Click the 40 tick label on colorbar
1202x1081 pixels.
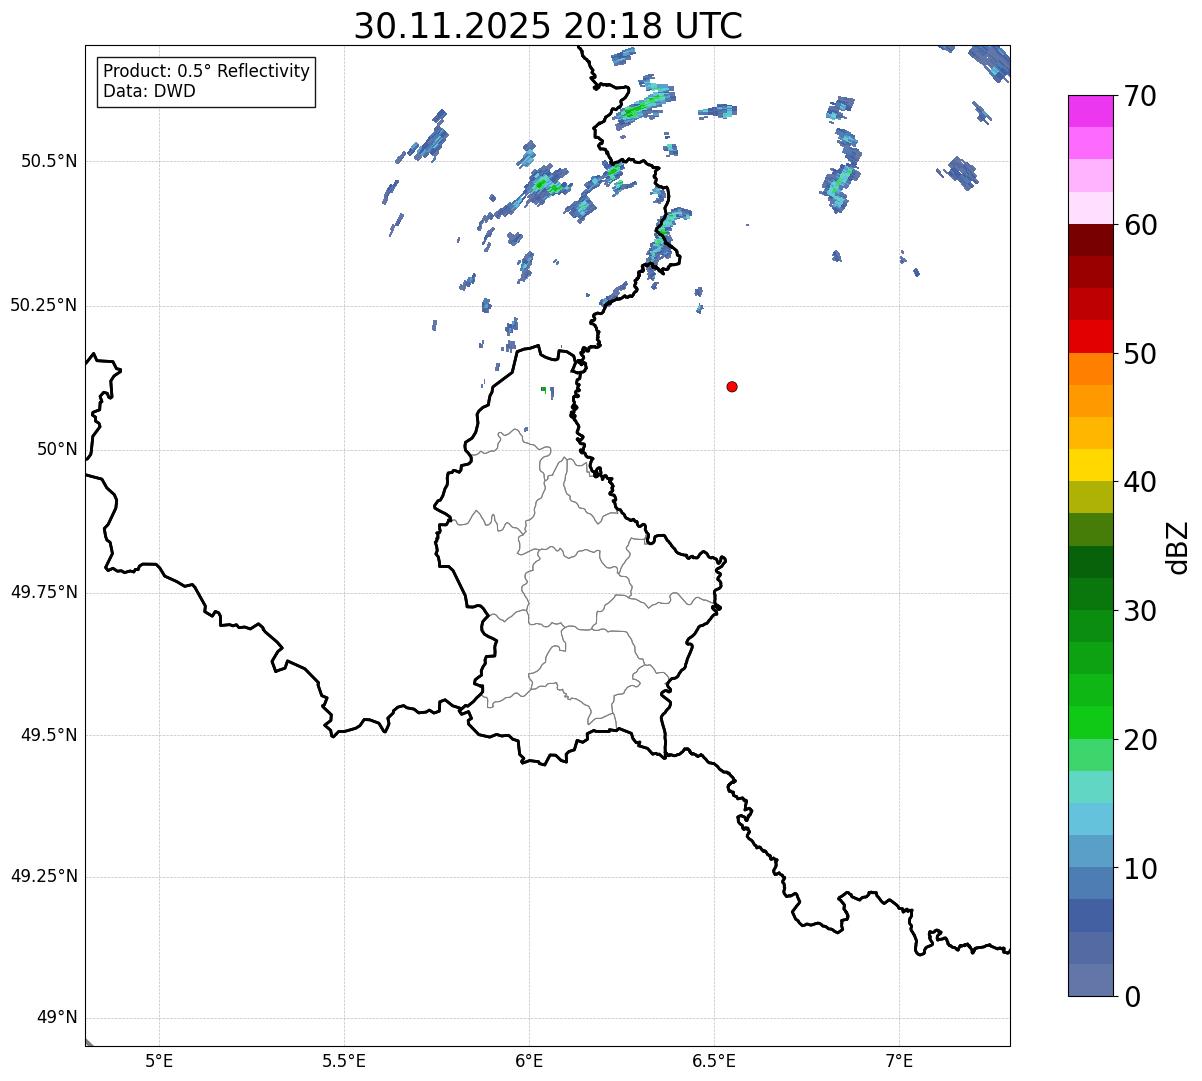pos(1140,483)
